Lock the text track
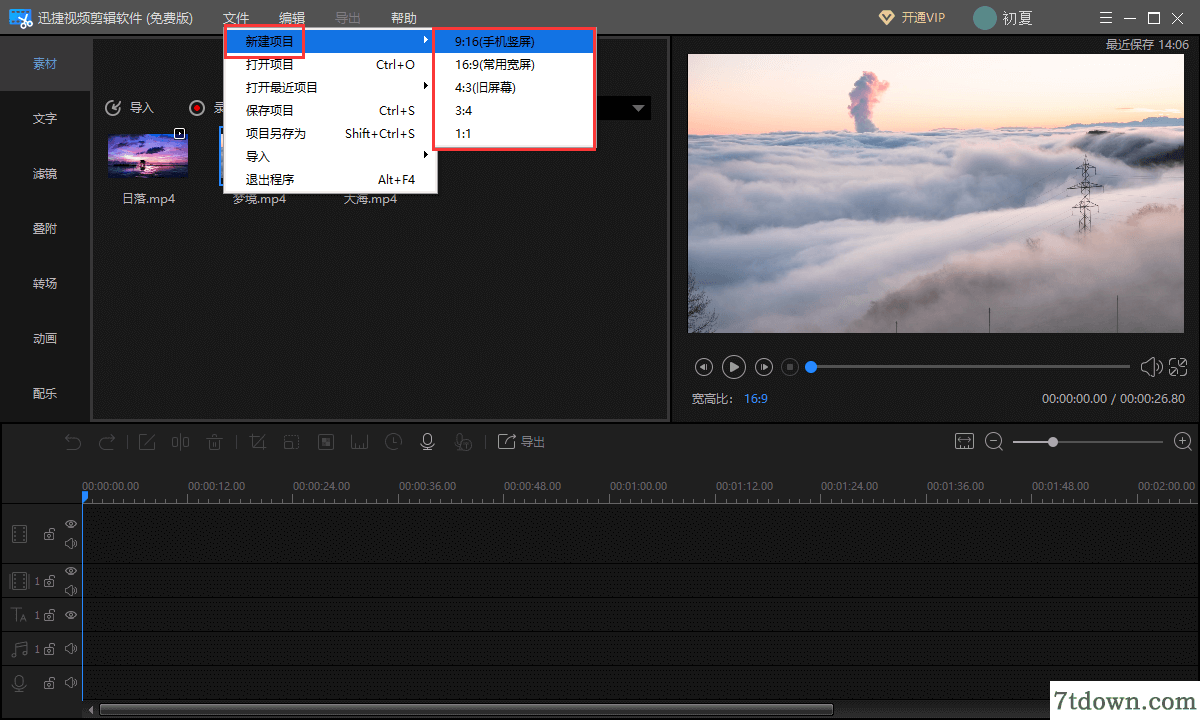This screenshot has width=1200, height=720. [x=49, y=615]
